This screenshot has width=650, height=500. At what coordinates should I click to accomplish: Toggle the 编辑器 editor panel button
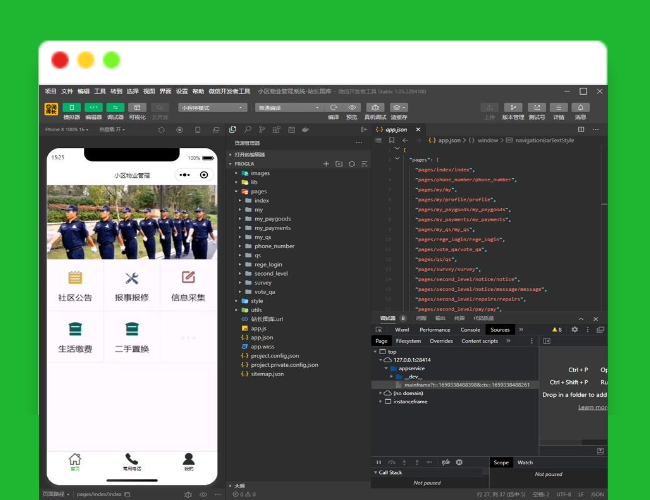tap(93, 107)
